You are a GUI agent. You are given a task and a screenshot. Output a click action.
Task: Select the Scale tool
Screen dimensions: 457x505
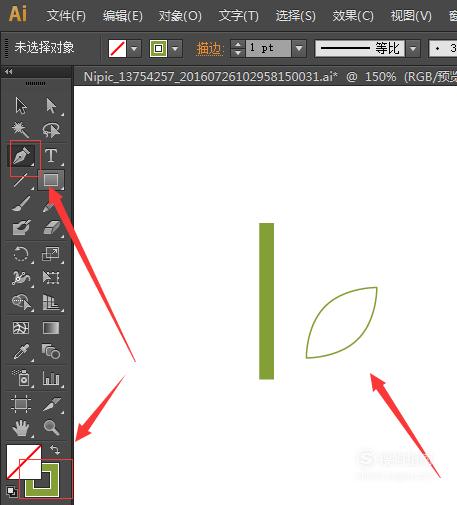point(51,254)
